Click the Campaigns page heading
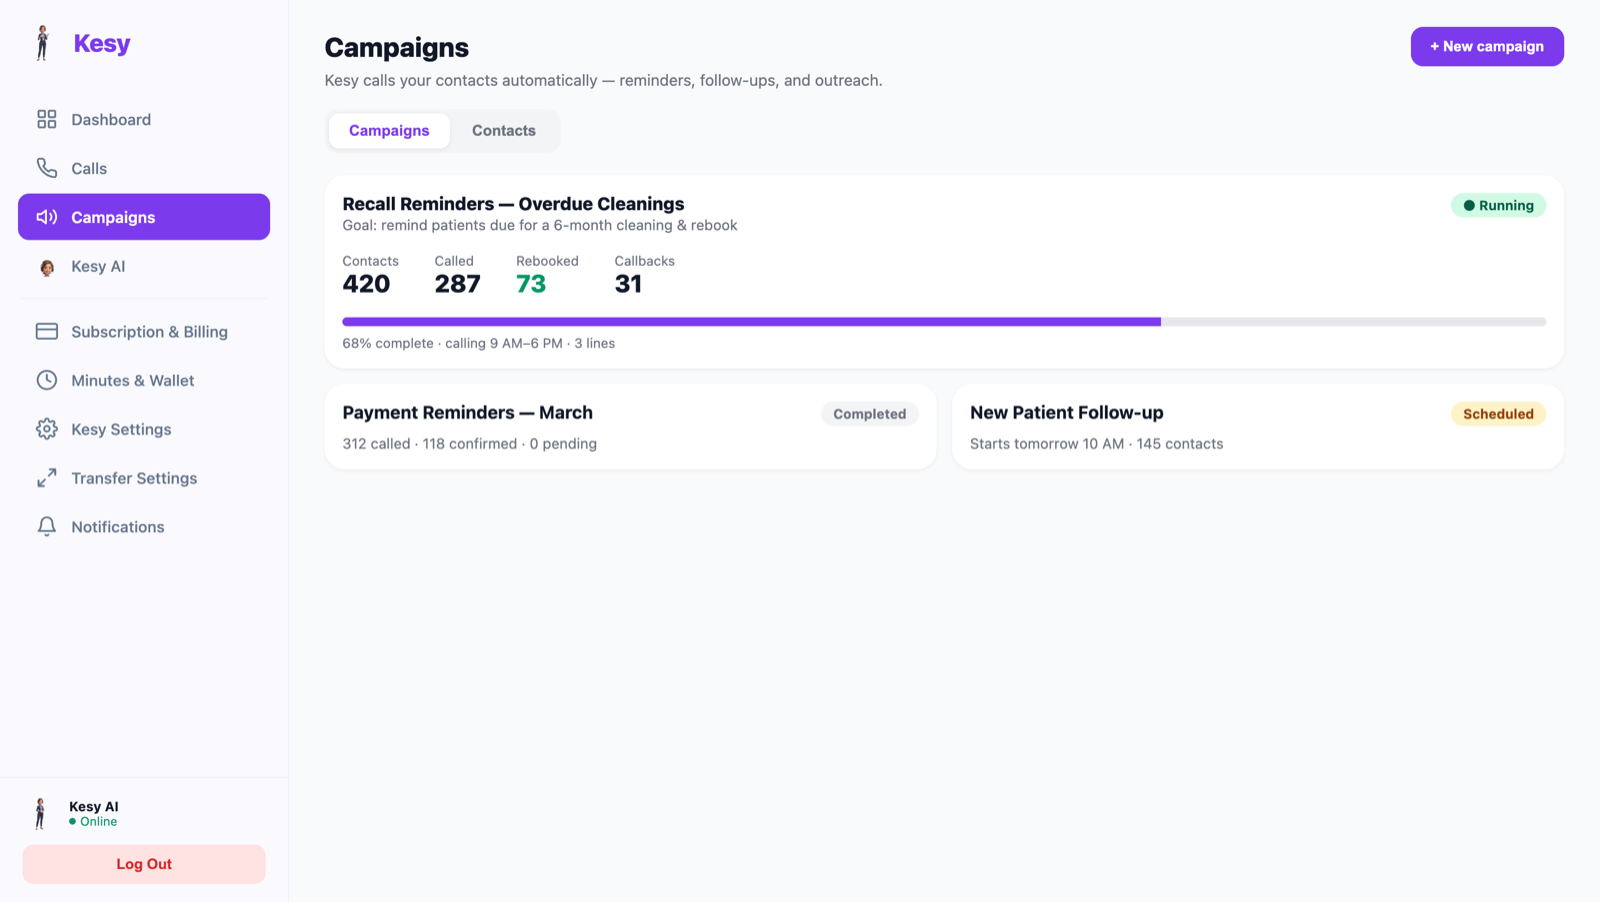 click(397, 48)
